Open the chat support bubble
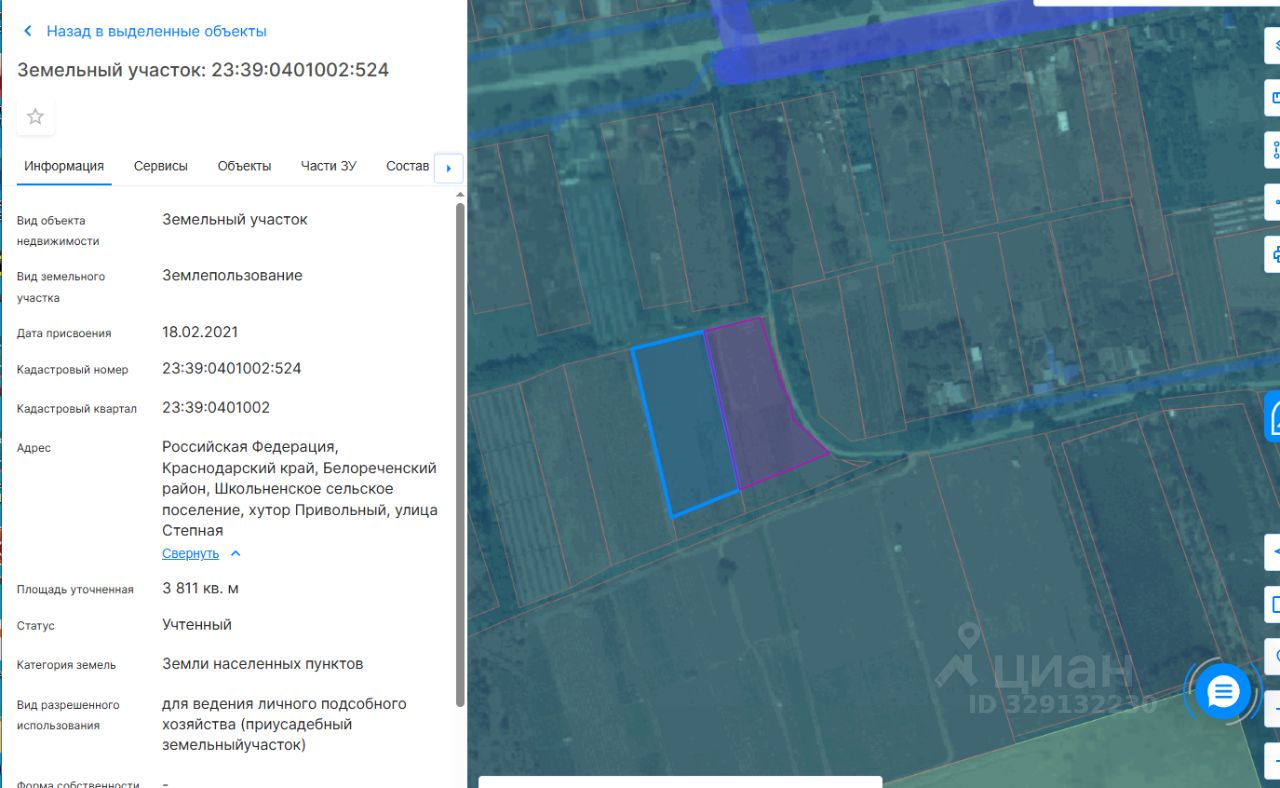The width and height of the screenshot is (1280, 788). (x=1223, y=691)
